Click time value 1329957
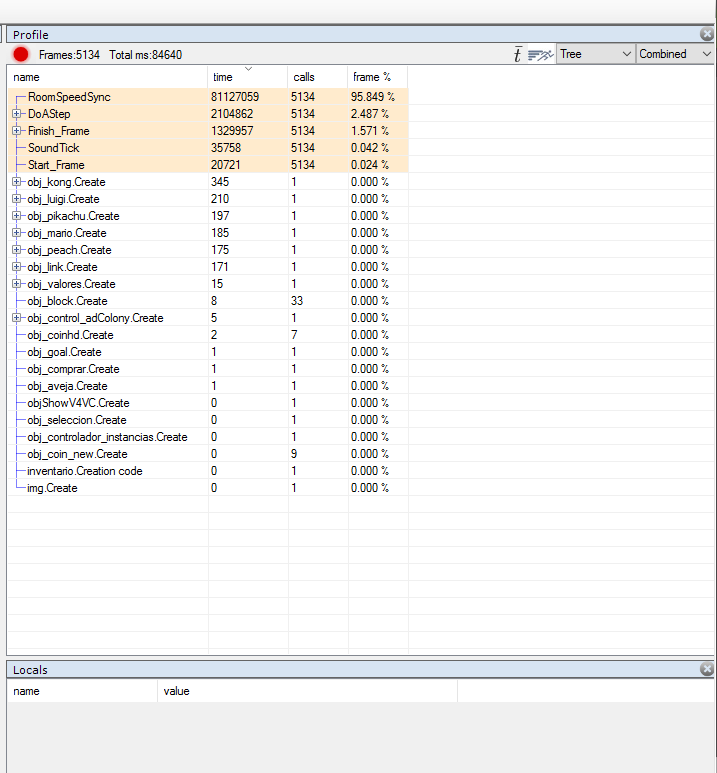 [232, 131]
